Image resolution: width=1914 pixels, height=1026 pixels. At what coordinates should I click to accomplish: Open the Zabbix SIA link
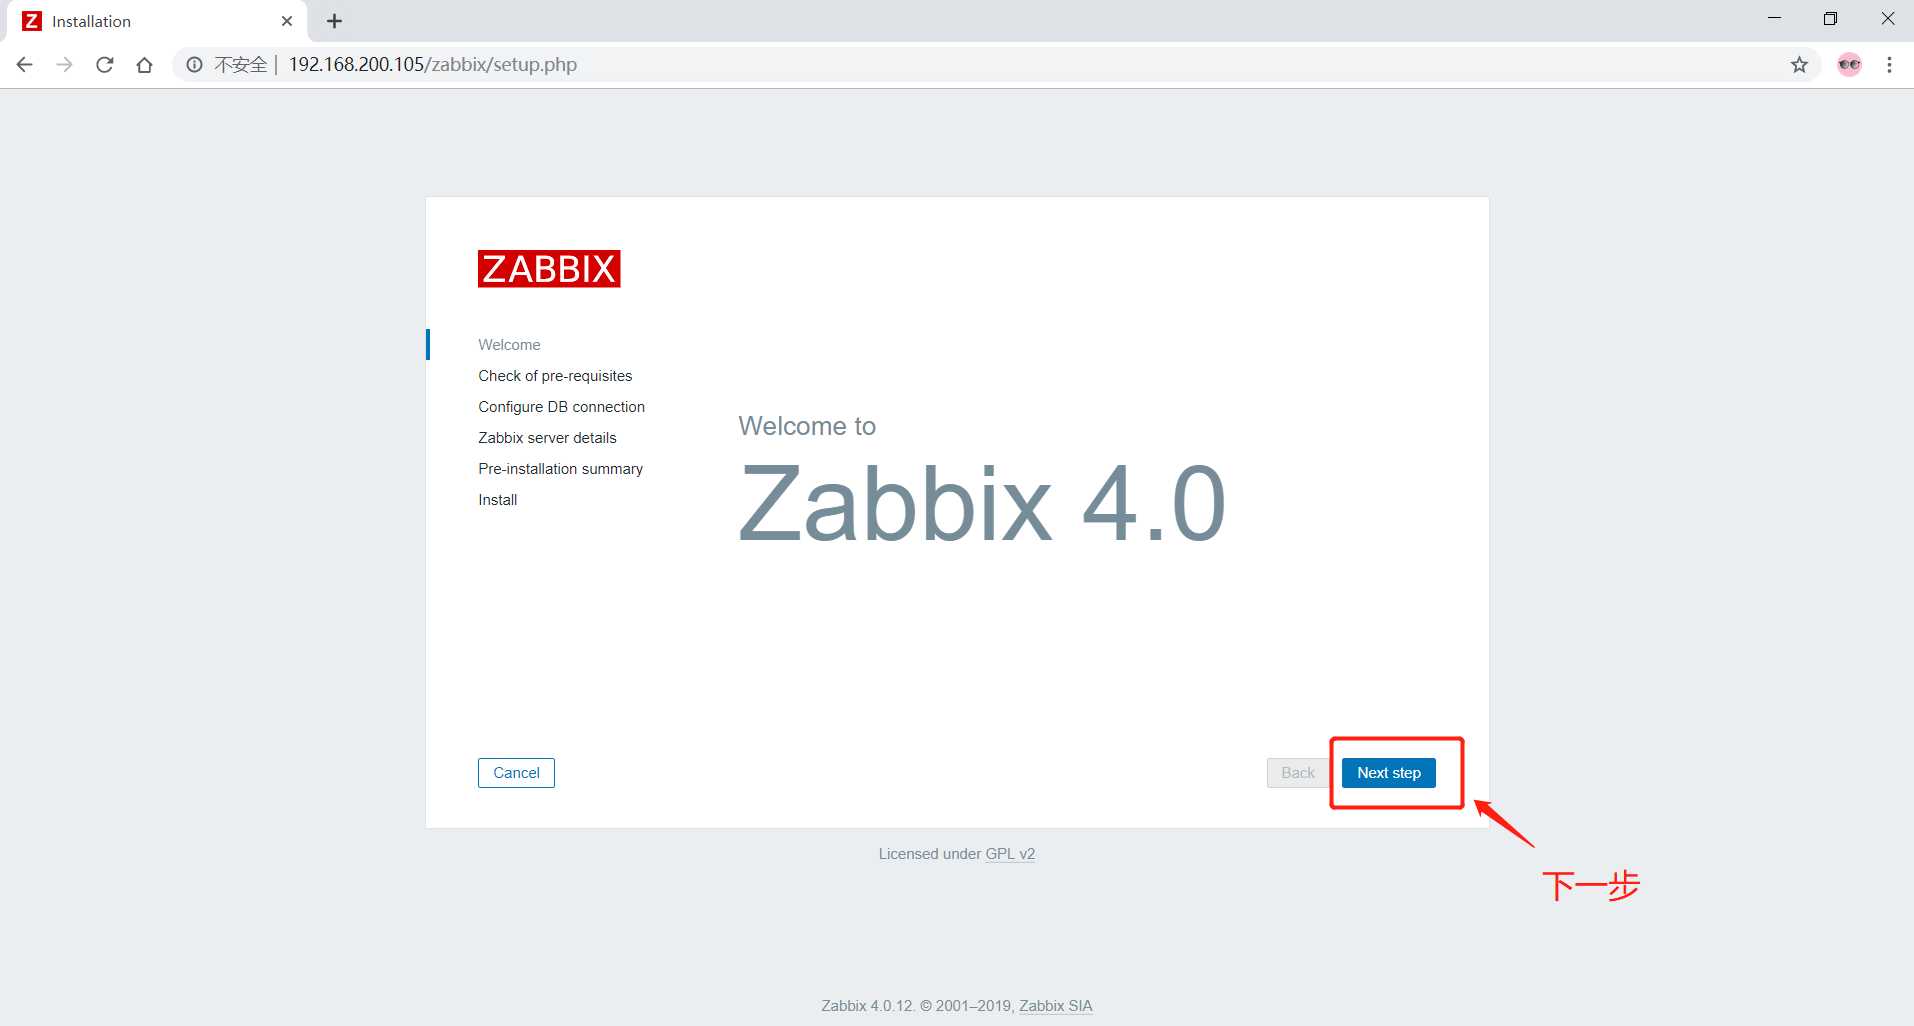[1056, 1006]
